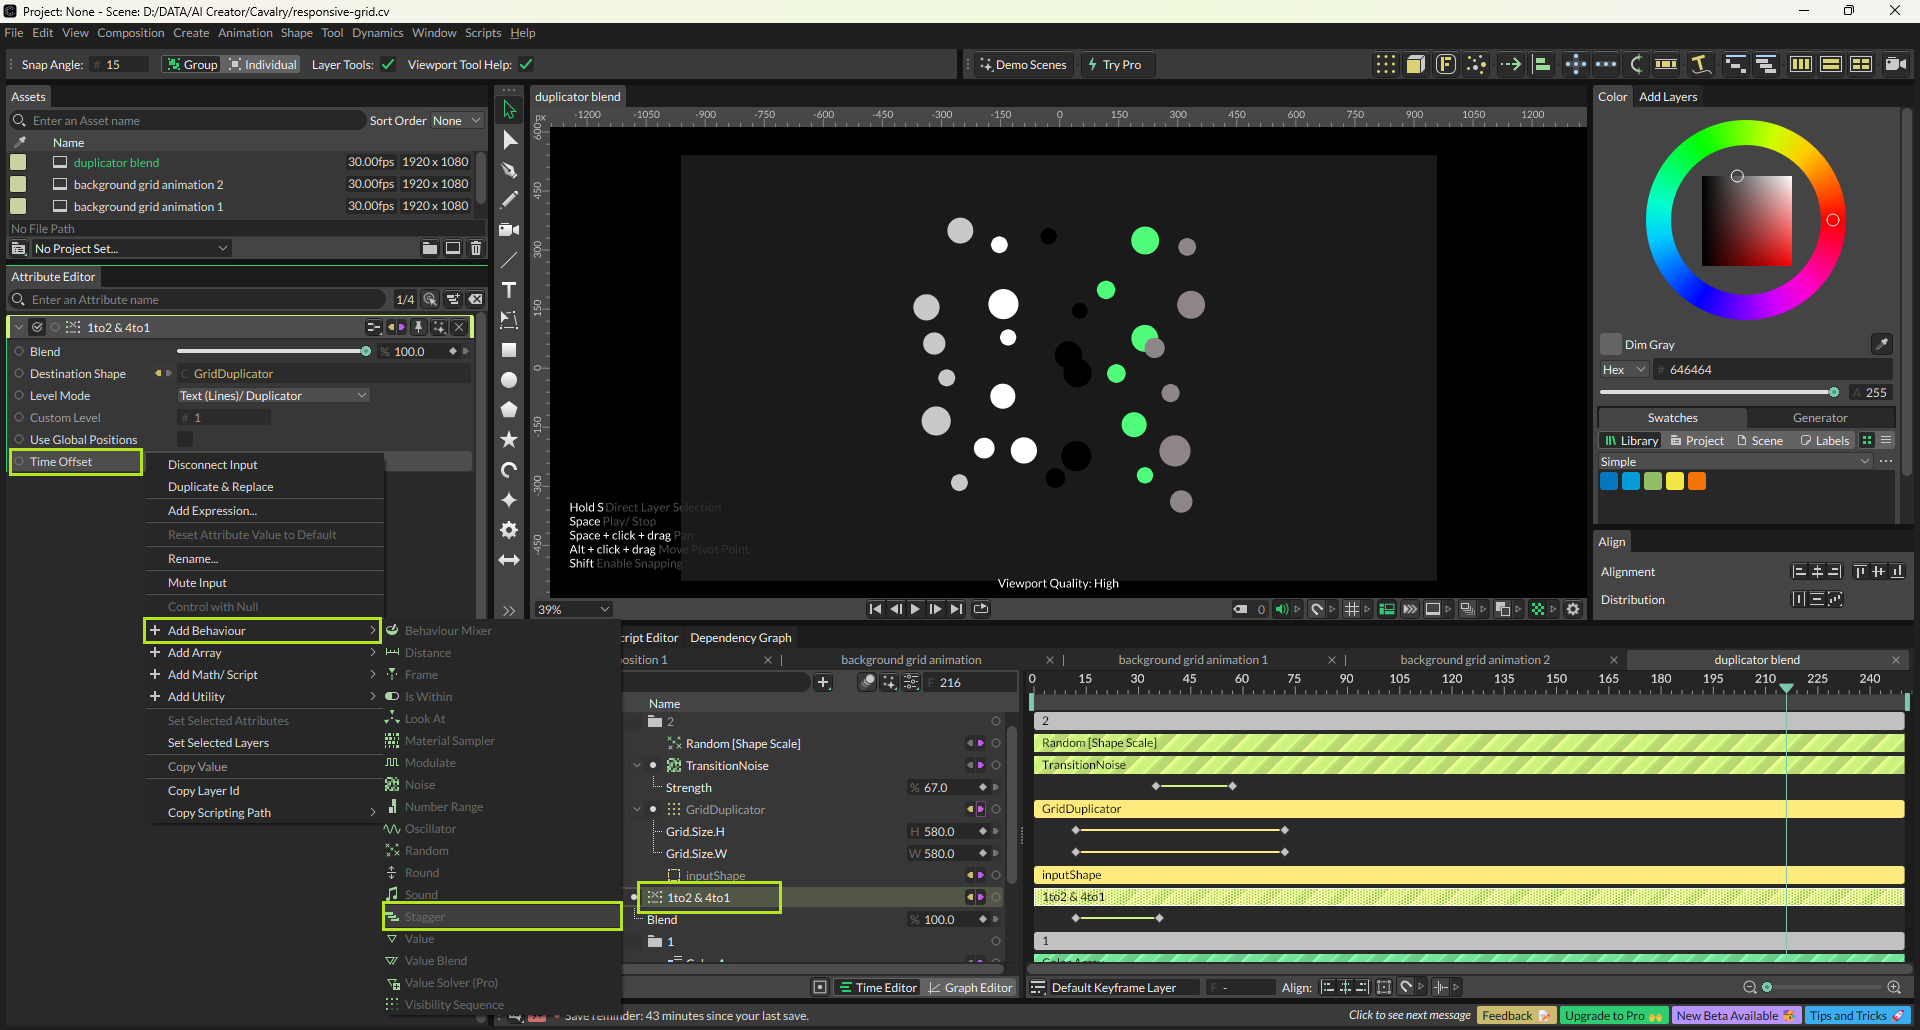The height and width of the screenshot is (1030, 1920).
Task: Select the Rectangle shape tool
Action: (509, 350)
